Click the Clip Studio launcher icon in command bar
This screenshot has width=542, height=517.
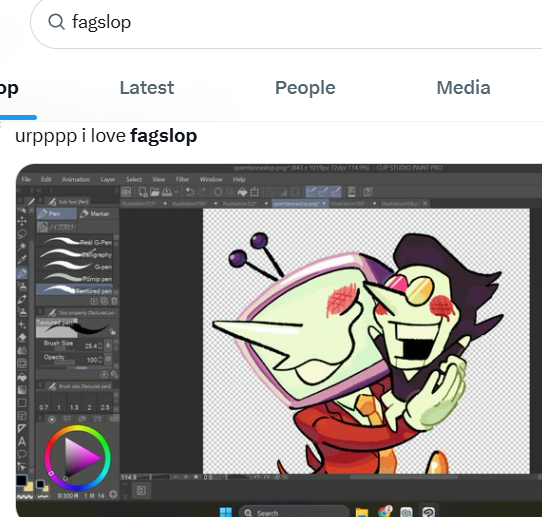click(126, 192)
